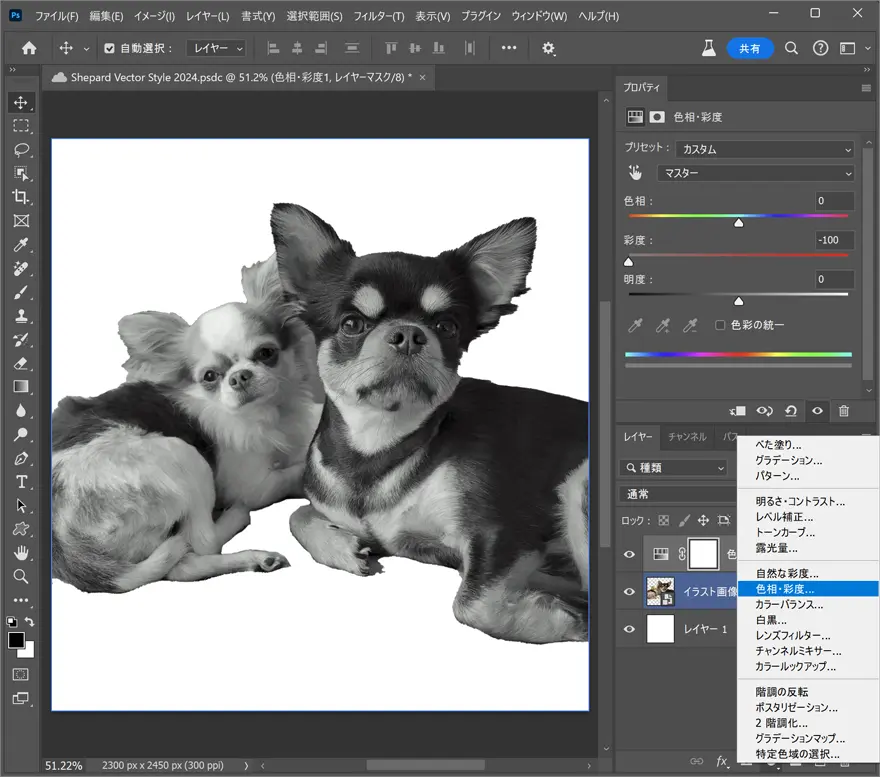The width and height of the screenshot is (880, 777).
Task: Click the trash icon in Properties panel
Action: coord(843,411)
